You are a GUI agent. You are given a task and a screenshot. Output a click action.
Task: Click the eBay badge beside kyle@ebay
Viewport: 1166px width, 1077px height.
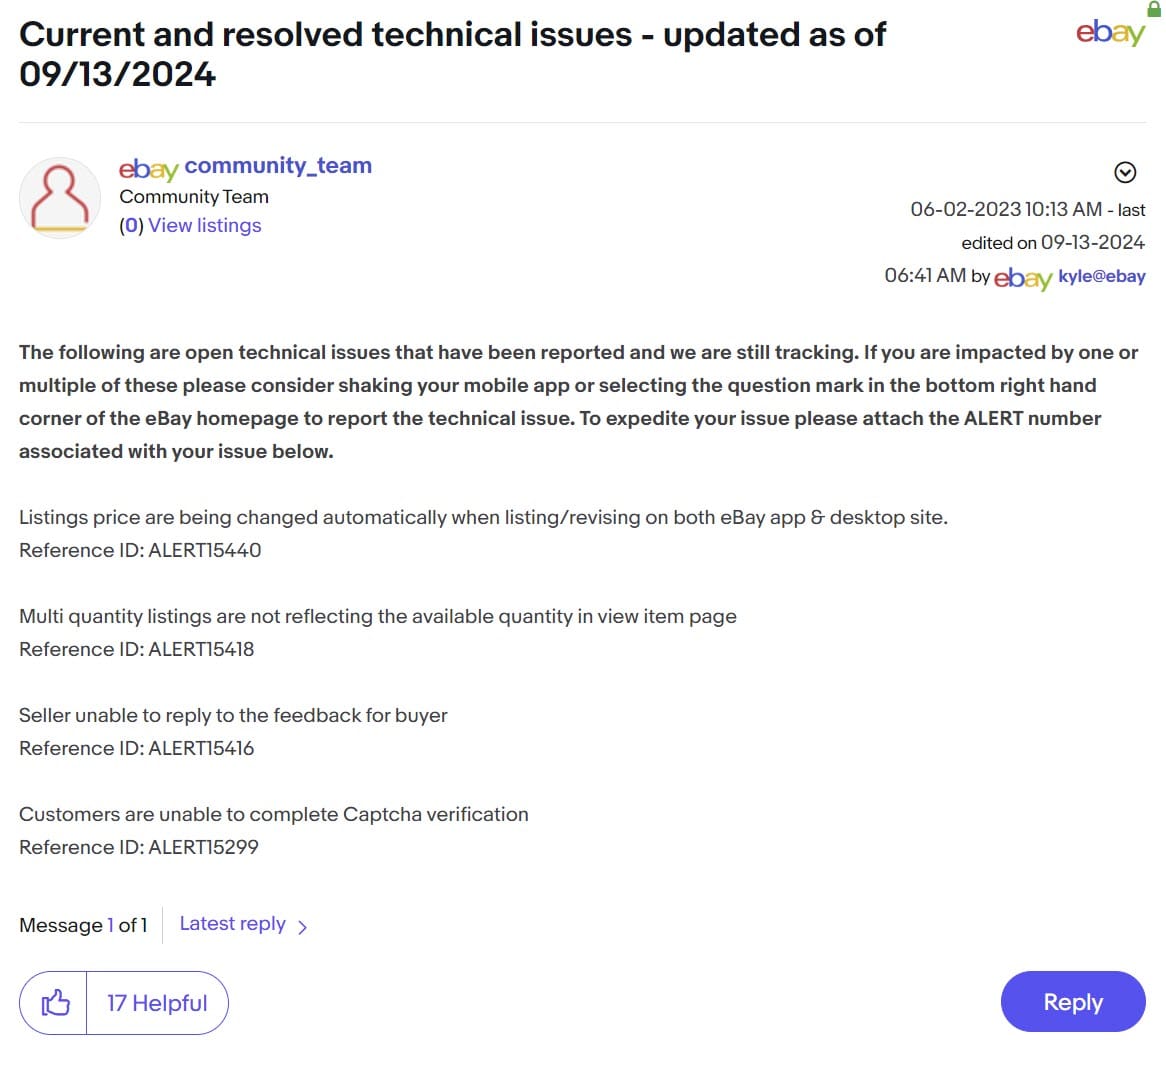(x=1022, y=278)
